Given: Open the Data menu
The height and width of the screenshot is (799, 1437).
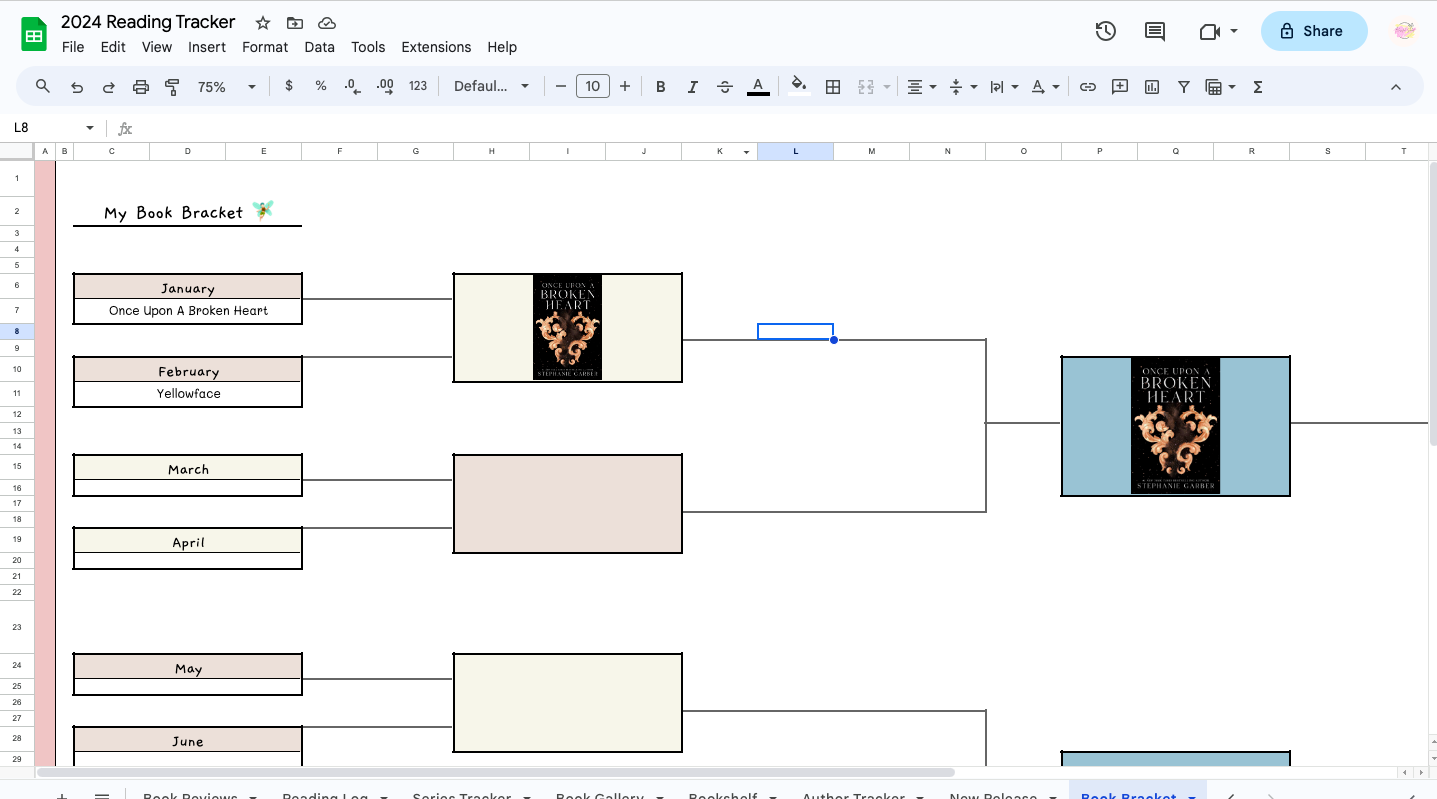Looking at the screenshot, I should click(320, 47).
